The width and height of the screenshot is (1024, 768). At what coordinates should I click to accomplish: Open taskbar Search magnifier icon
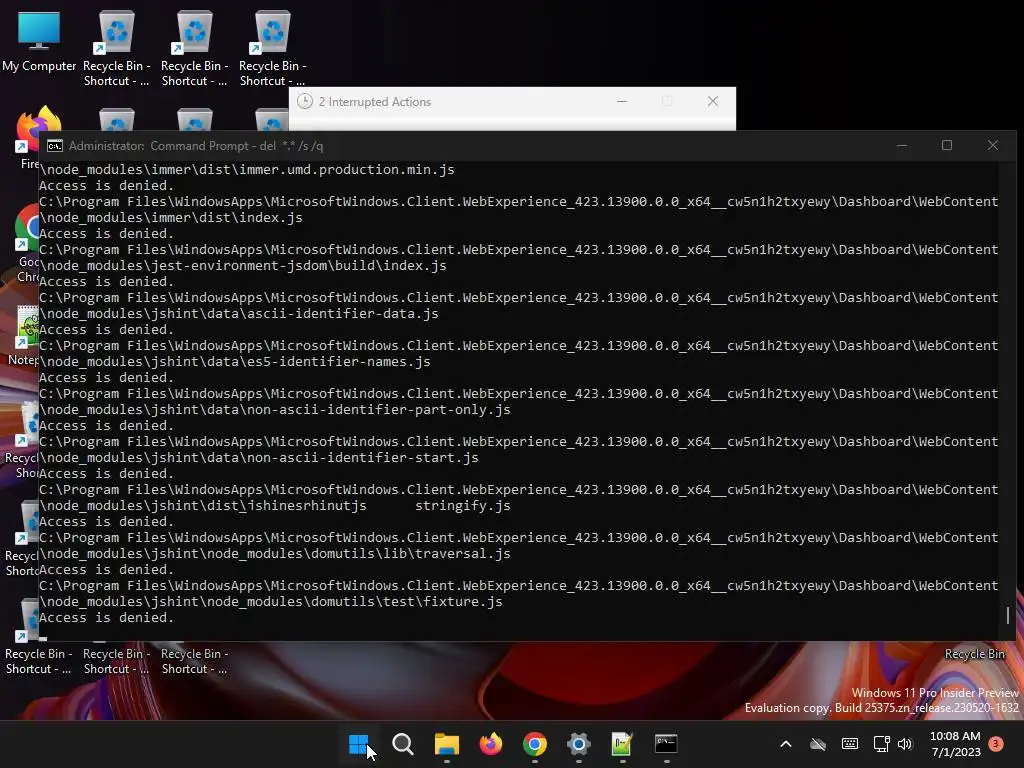click(402, 744)
